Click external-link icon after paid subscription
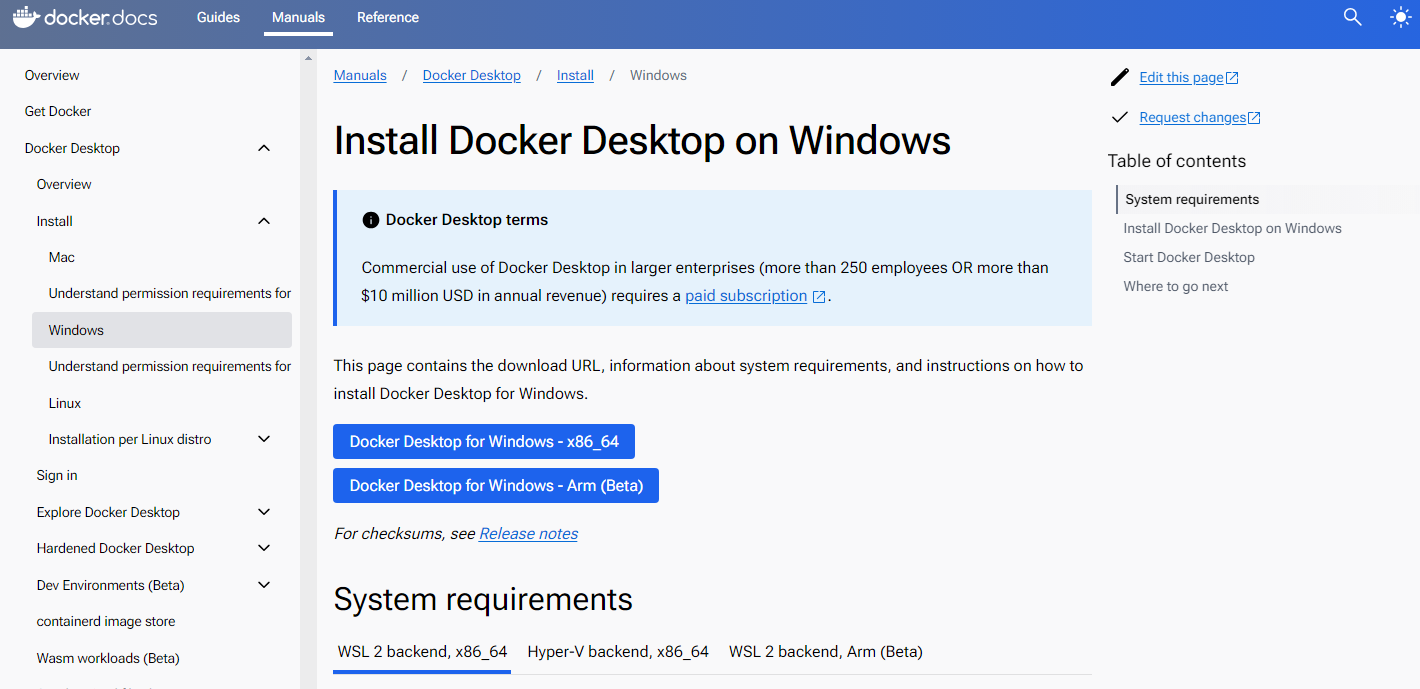 click(819, 297)
